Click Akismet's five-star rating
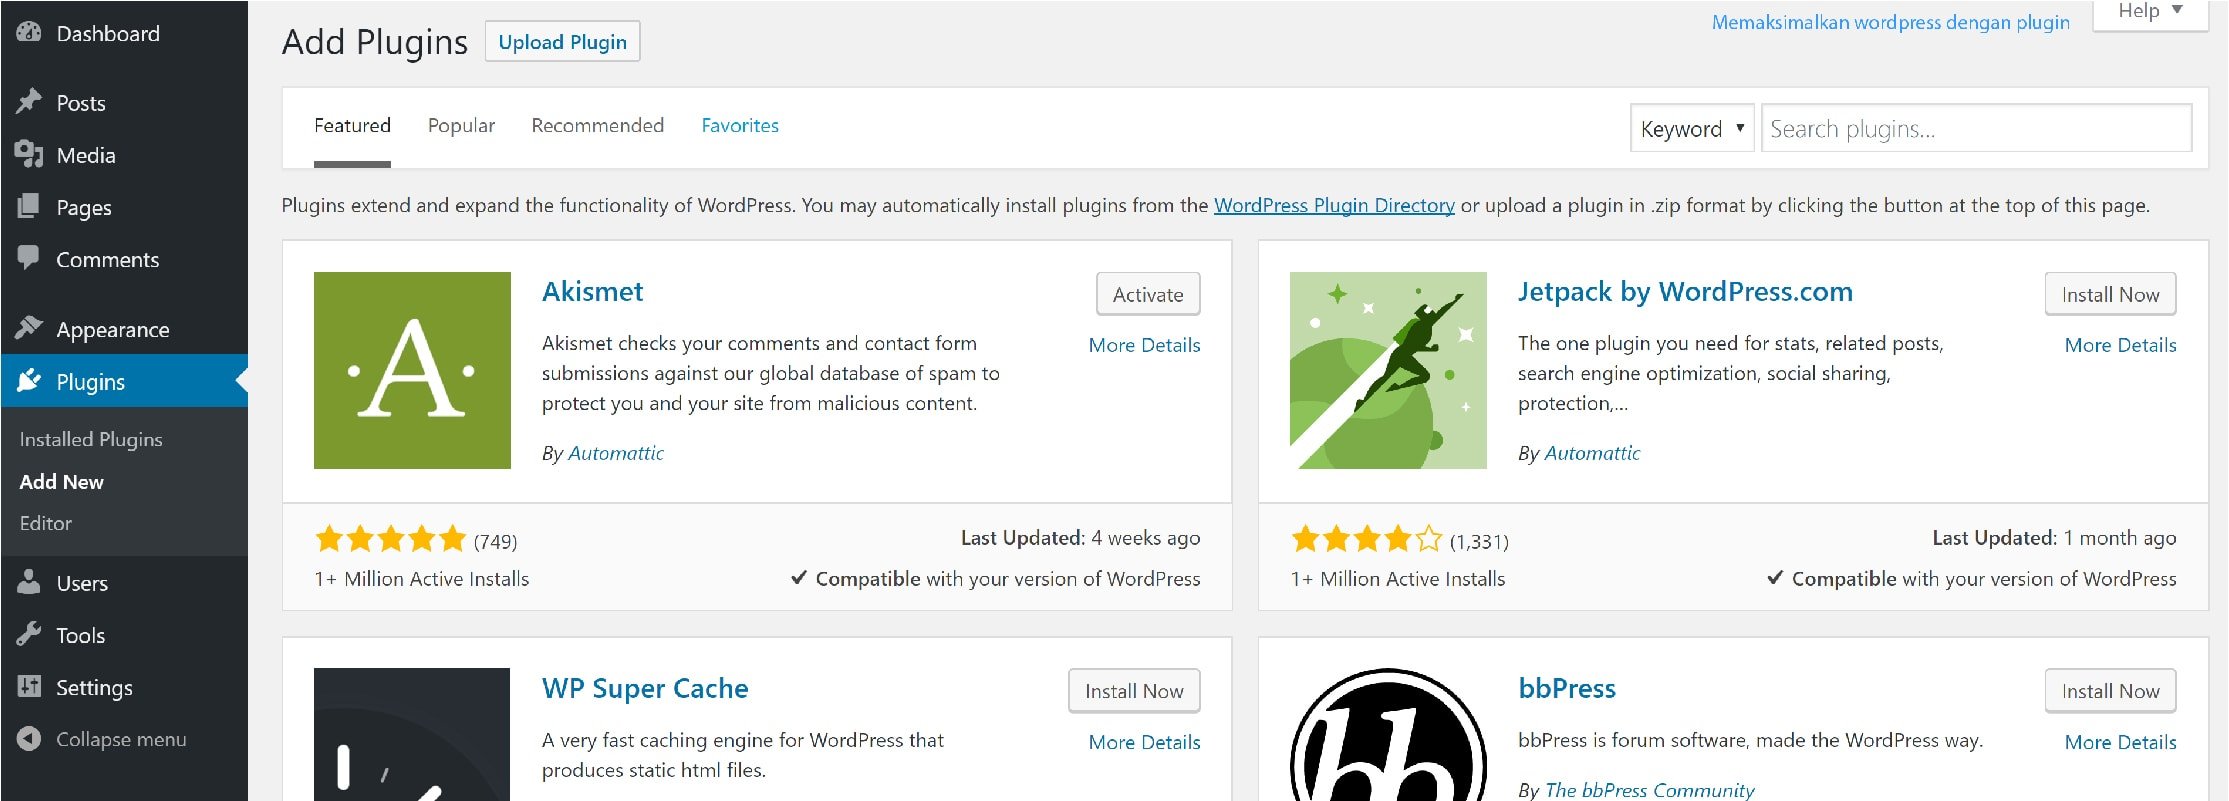This screenshot has width=2229, height=801. click(390, 540)
